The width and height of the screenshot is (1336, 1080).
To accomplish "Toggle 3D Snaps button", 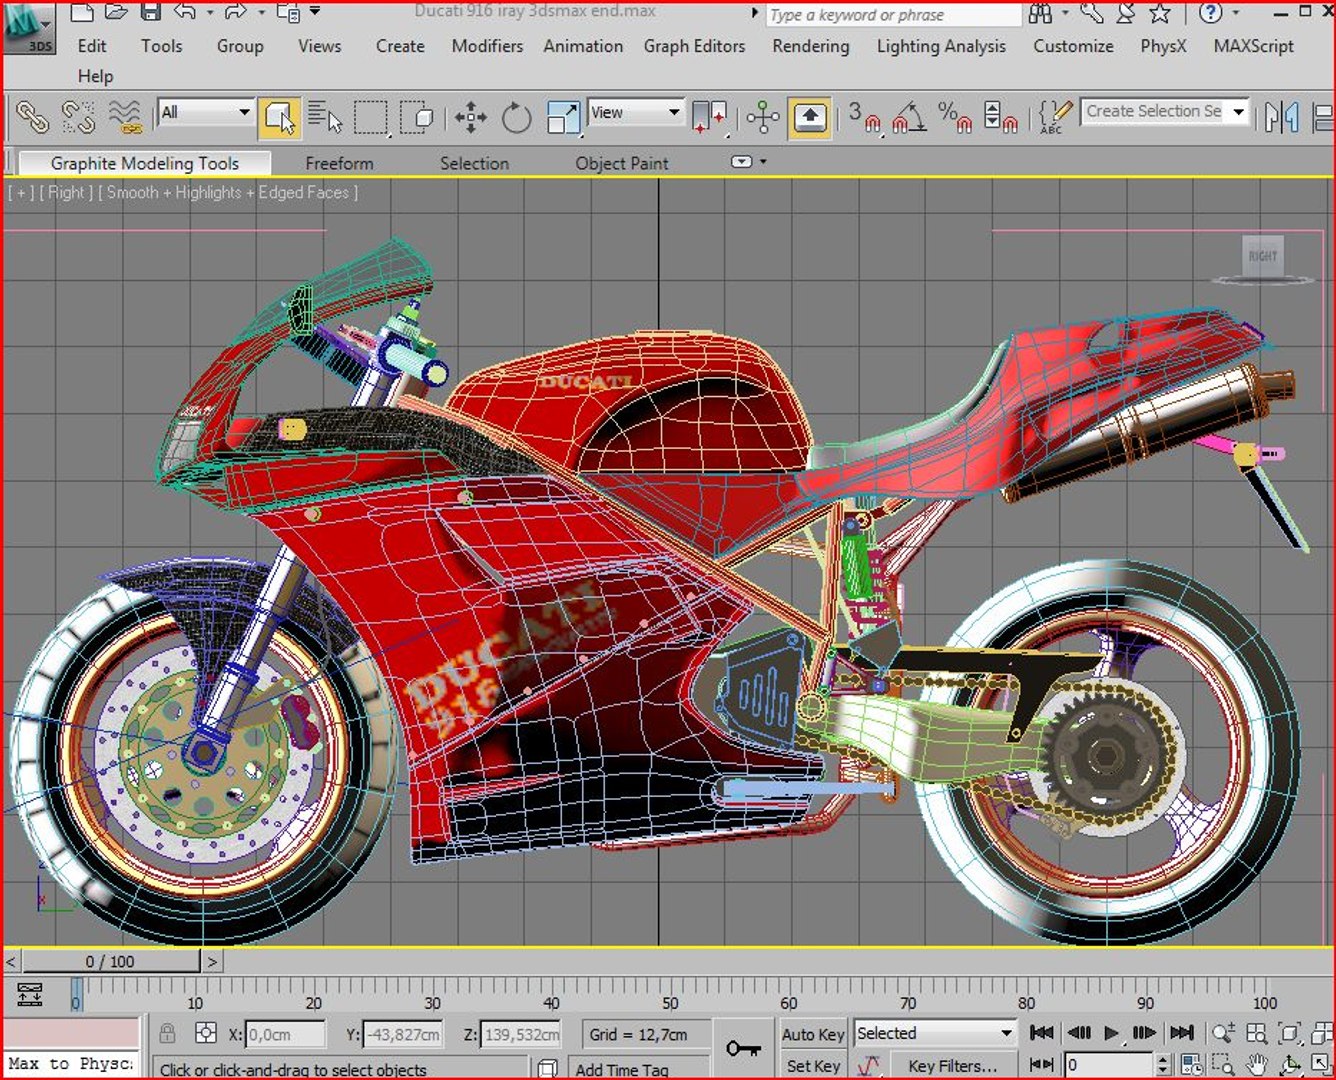I will [863, 118].
